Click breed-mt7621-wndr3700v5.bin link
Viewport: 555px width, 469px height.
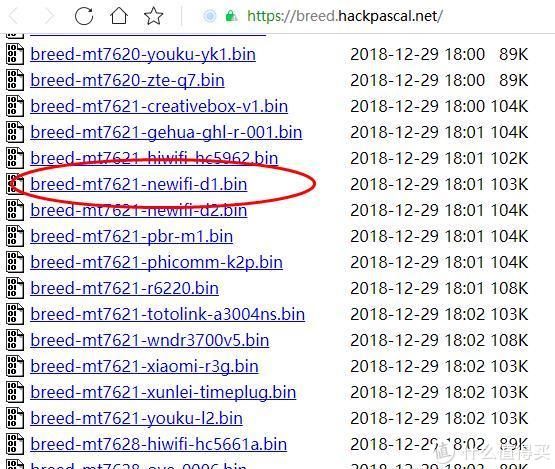click(x=149, y=341)
